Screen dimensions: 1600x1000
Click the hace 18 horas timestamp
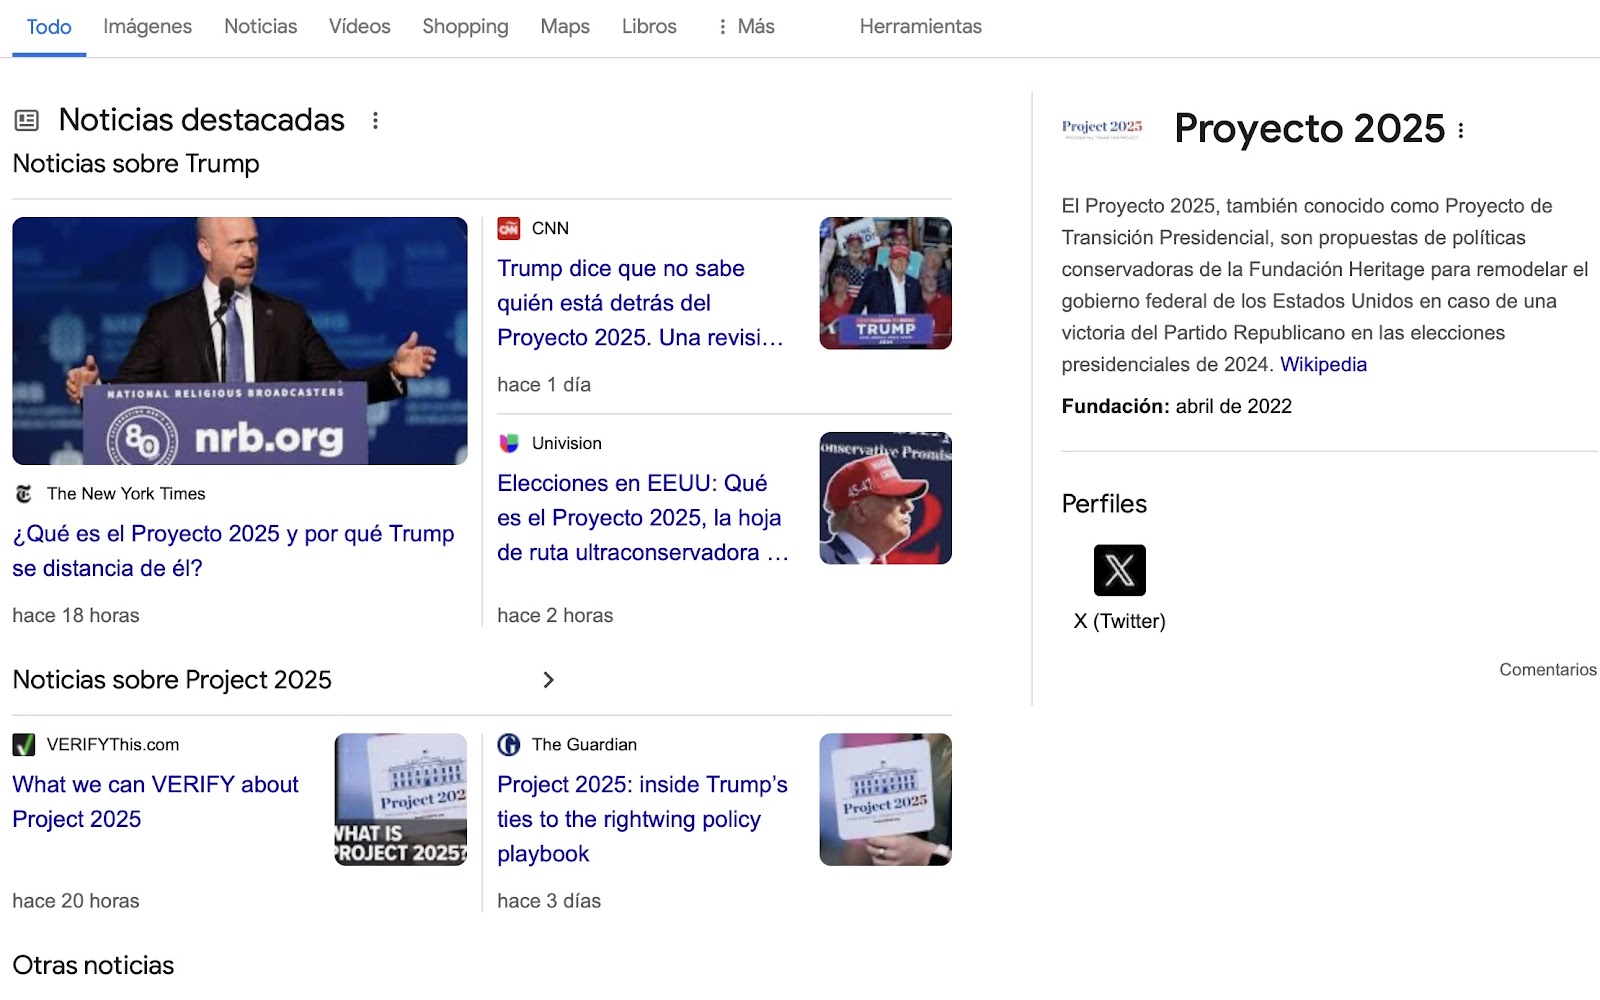(76, 616)
